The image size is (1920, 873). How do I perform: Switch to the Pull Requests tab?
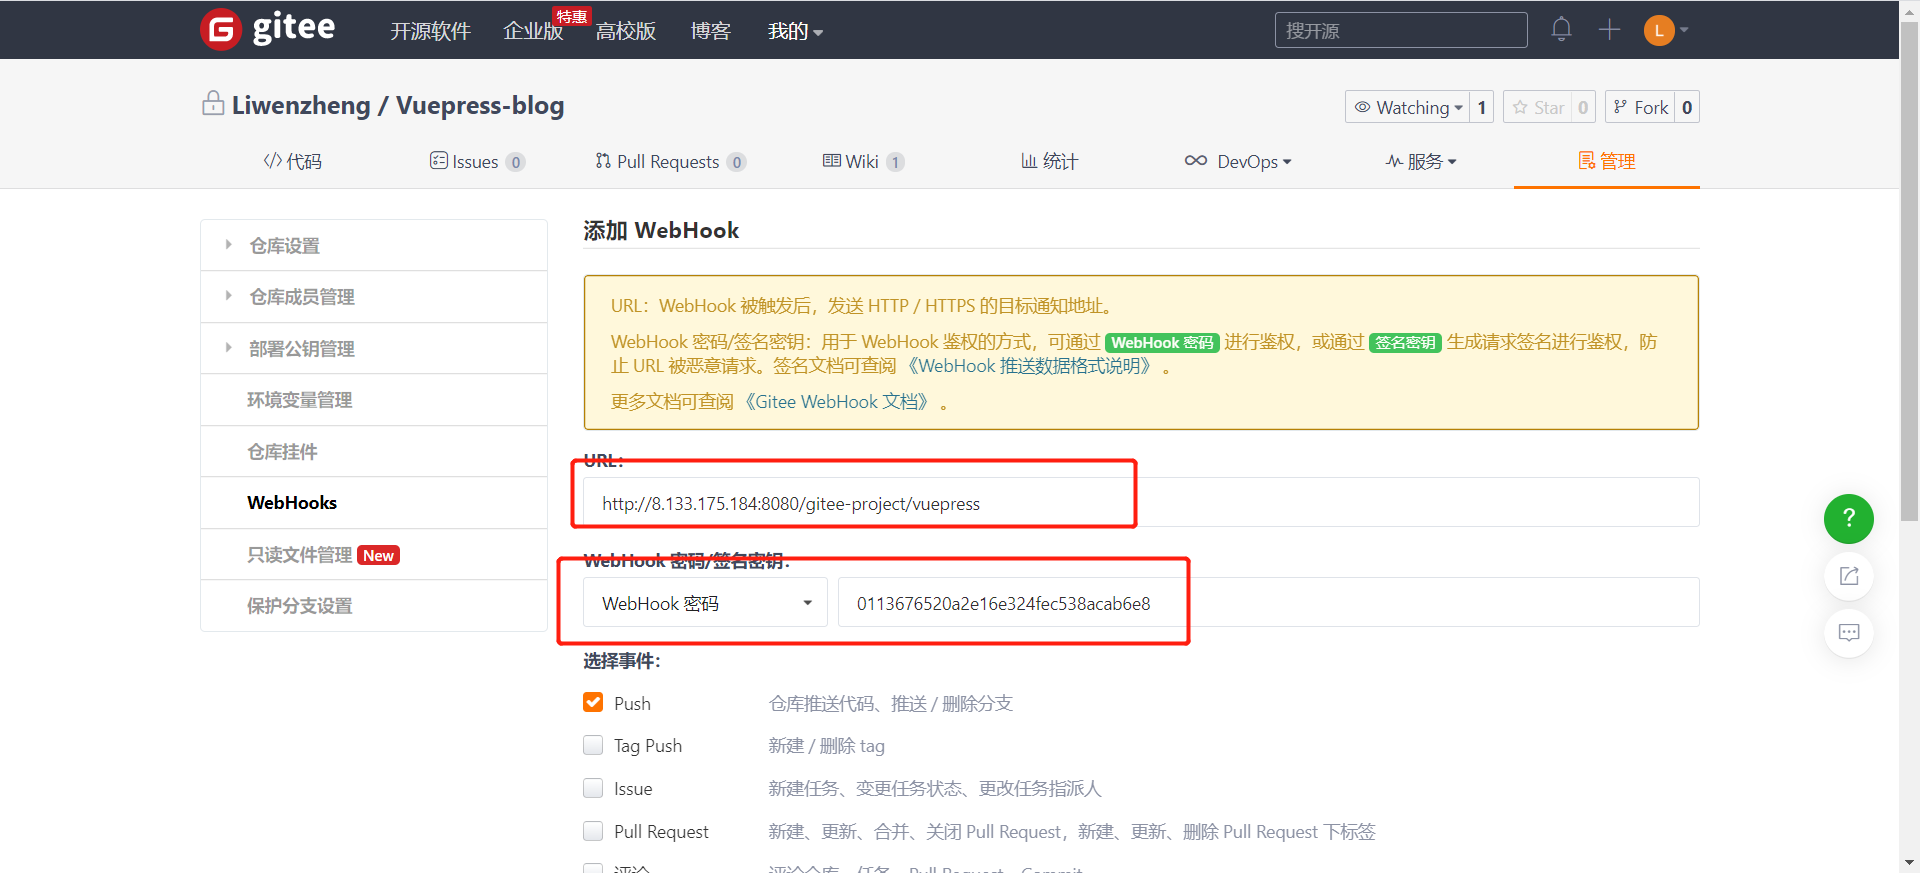pos(670,161)
